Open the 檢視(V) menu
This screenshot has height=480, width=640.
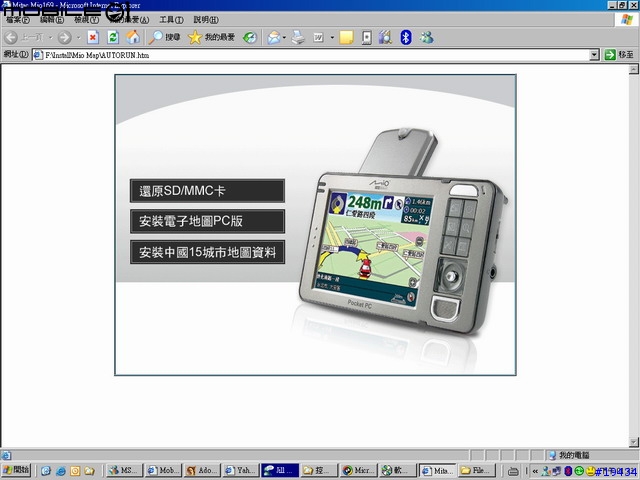pyautogui.click(x=86, y=20)
